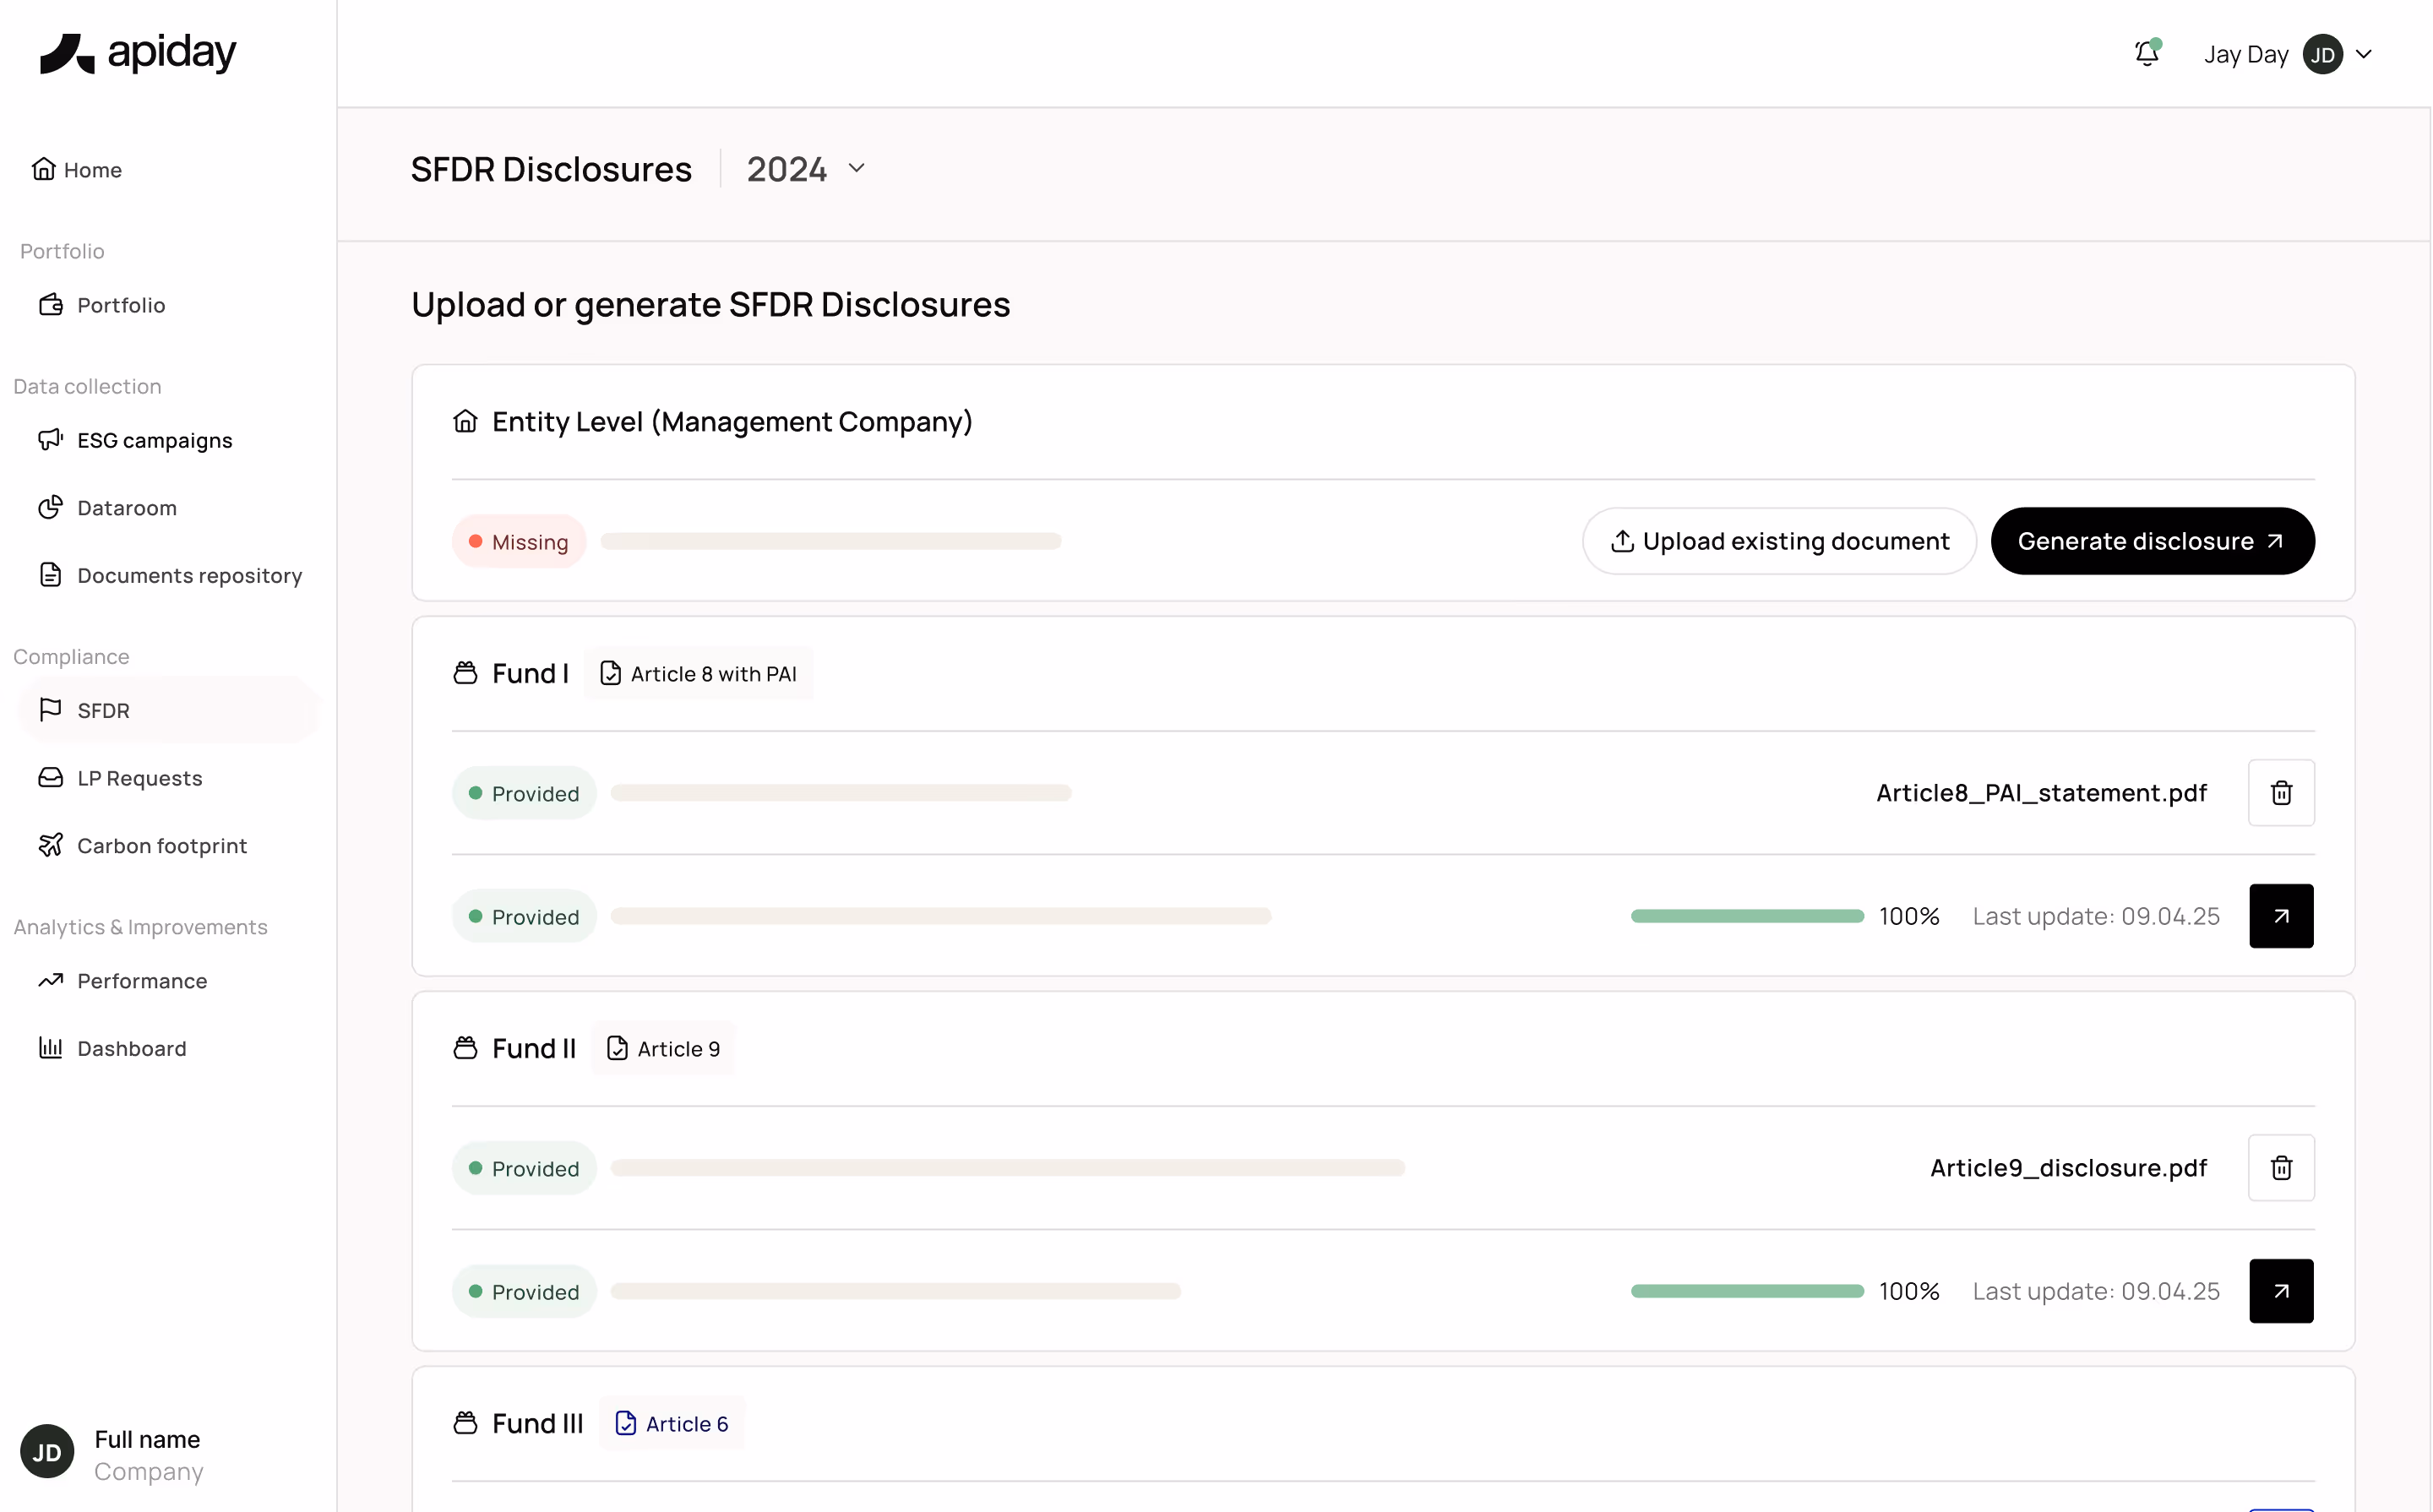2433x1512 pixels.
Task: Click the Home icon in sidebar
Action: click(43, 169)
